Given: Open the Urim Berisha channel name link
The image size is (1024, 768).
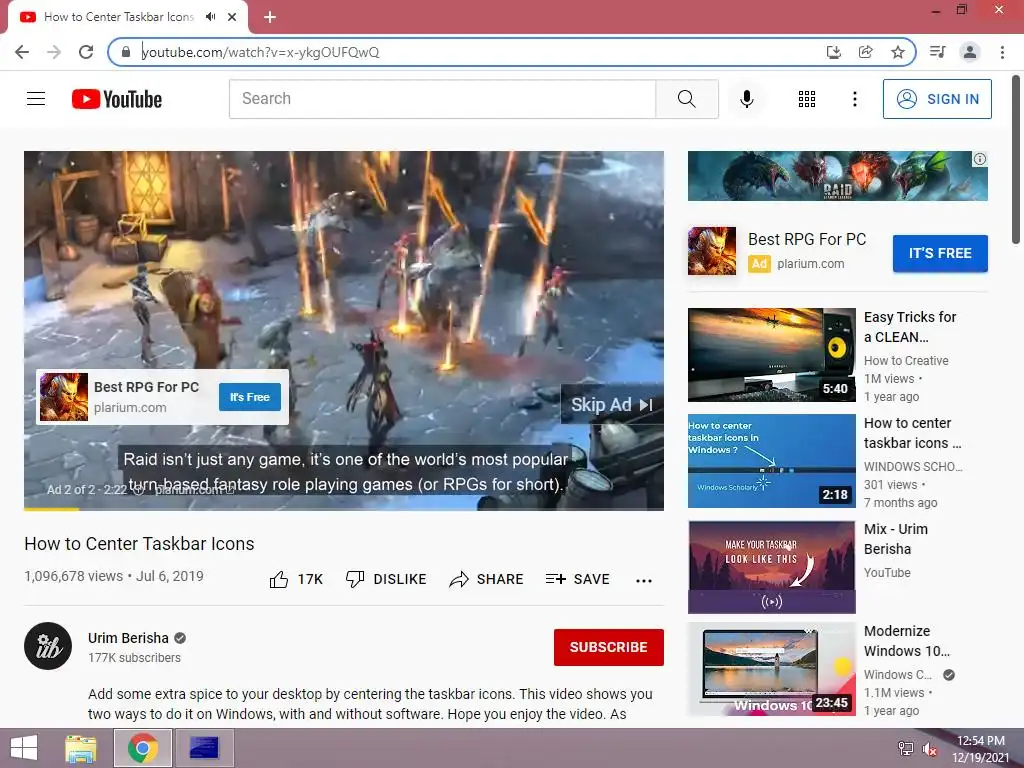Looking at the screenshot, I should click(128, 638).
